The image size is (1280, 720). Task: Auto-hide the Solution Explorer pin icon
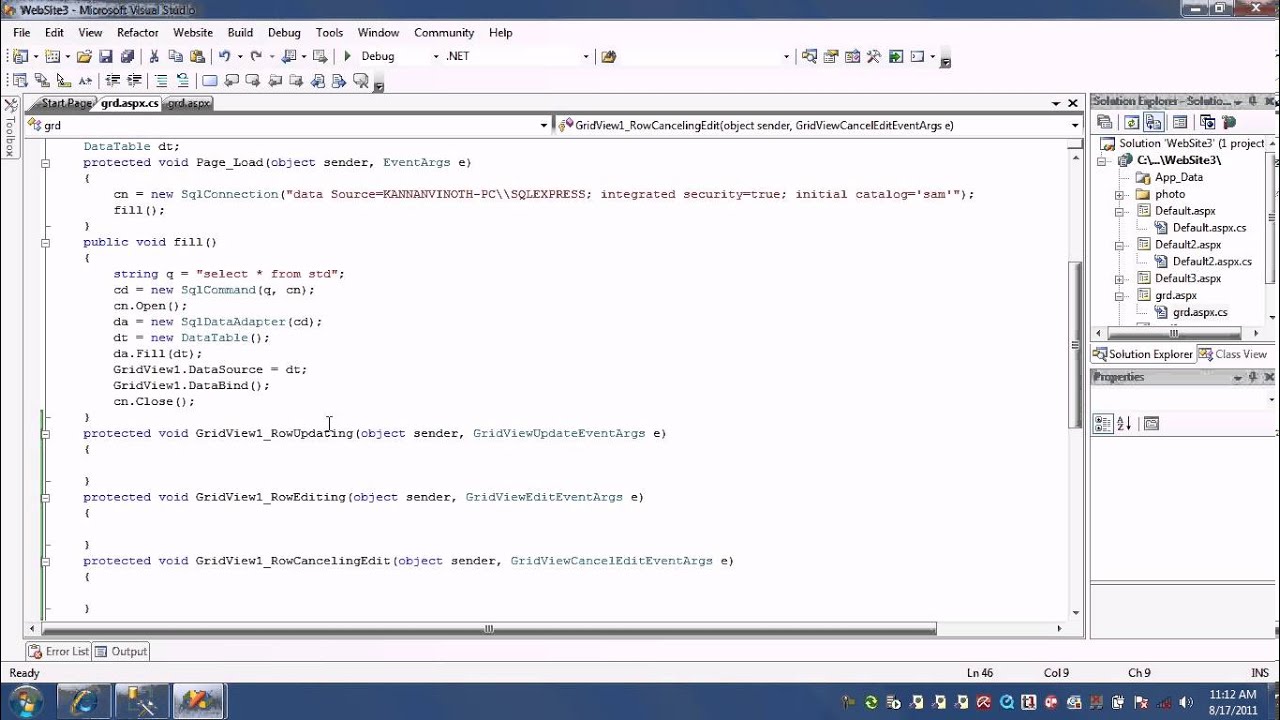pyautogui.click(x=1253, y=101)
